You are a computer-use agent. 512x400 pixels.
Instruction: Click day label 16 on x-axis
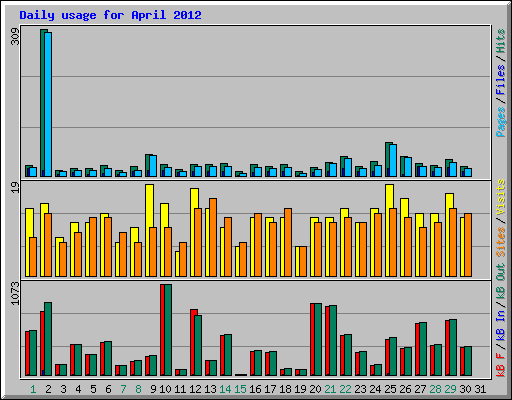coord(255,389)
